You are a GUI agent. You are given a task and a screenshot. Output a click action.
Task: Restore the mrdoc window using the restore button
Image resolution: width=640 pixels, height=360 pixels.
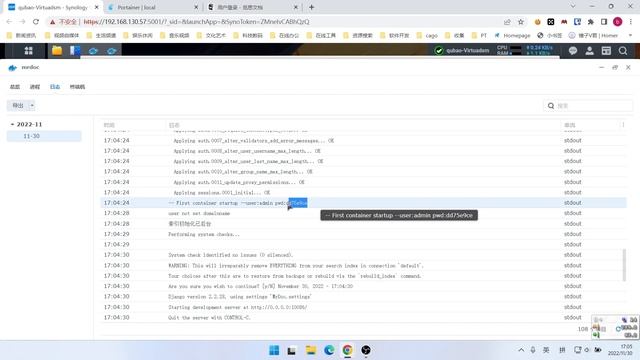pos(615,67)
